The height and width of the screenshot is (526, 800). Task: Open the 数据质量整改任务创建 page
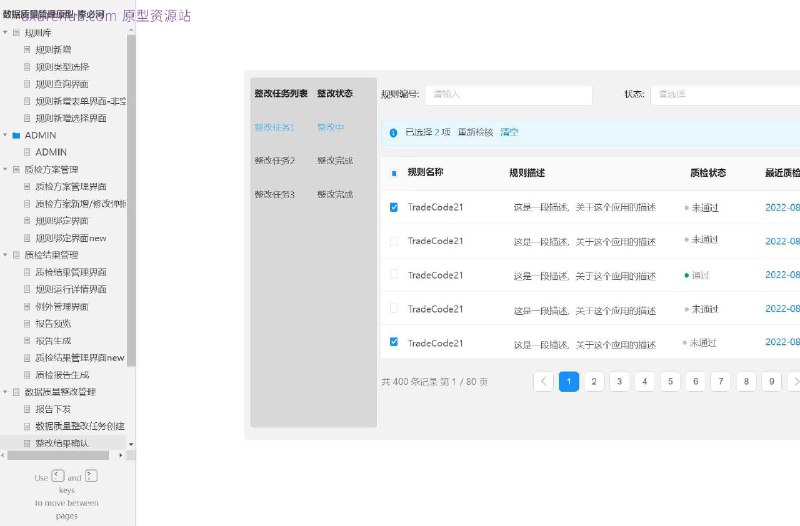click(x=80, y=426)
